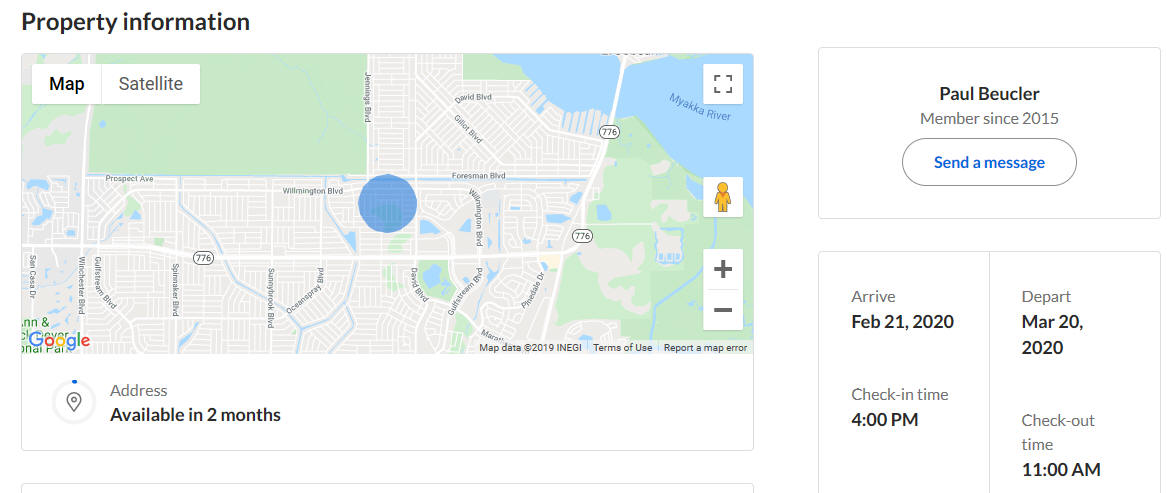Click Report a map error link

point(705,348)
